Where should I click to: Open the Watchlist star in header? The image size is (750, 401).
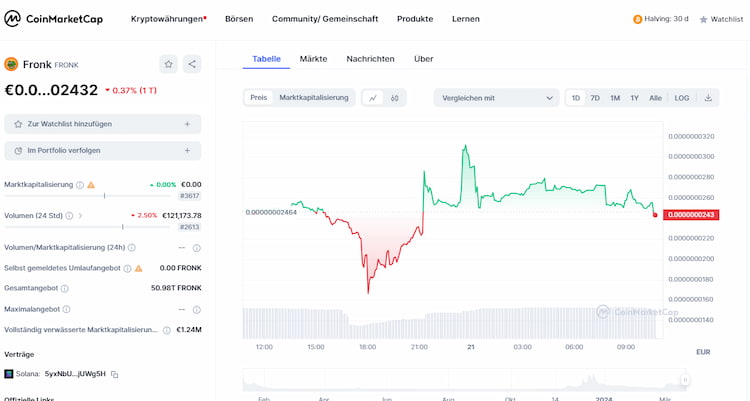pos(721,19)
